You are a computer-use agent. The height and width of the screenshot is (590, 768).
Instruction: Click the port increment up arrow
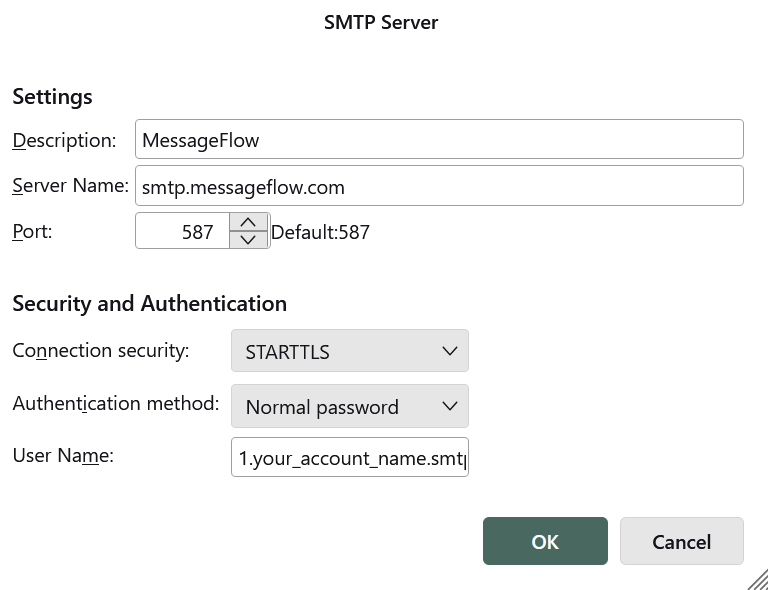point(248,223)
